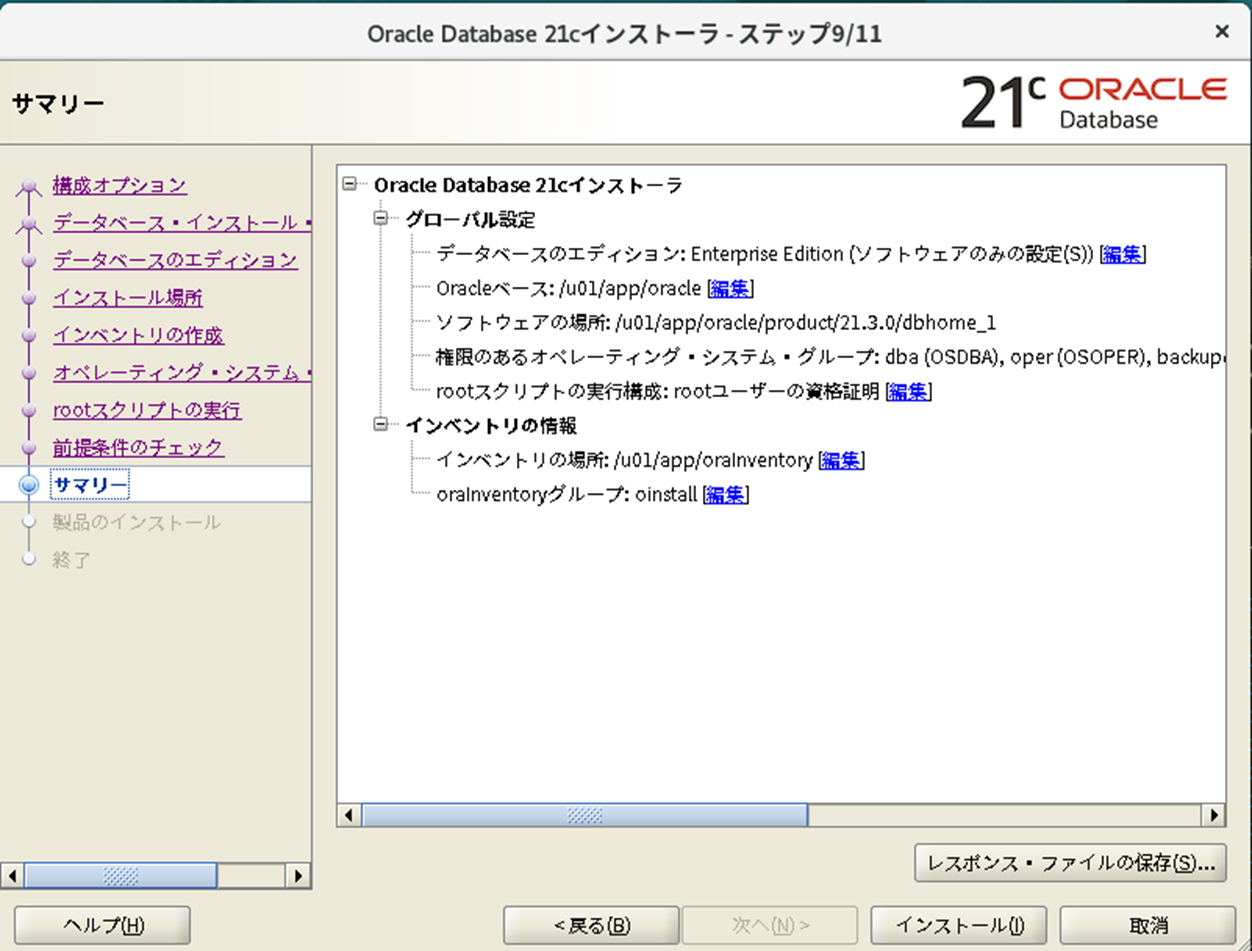Screen dimensions: 1252x951
Task: Collapse the インベントリの情報 tree node
Action: (380, 425)
